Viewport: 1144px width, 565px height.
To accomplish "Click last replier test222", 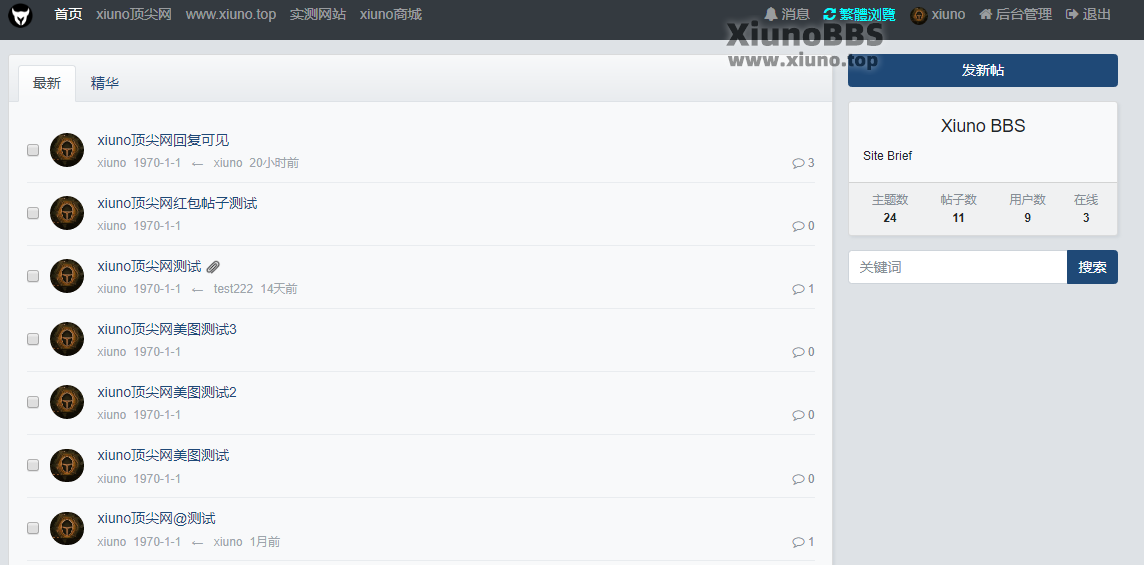I will coord(233,289).
